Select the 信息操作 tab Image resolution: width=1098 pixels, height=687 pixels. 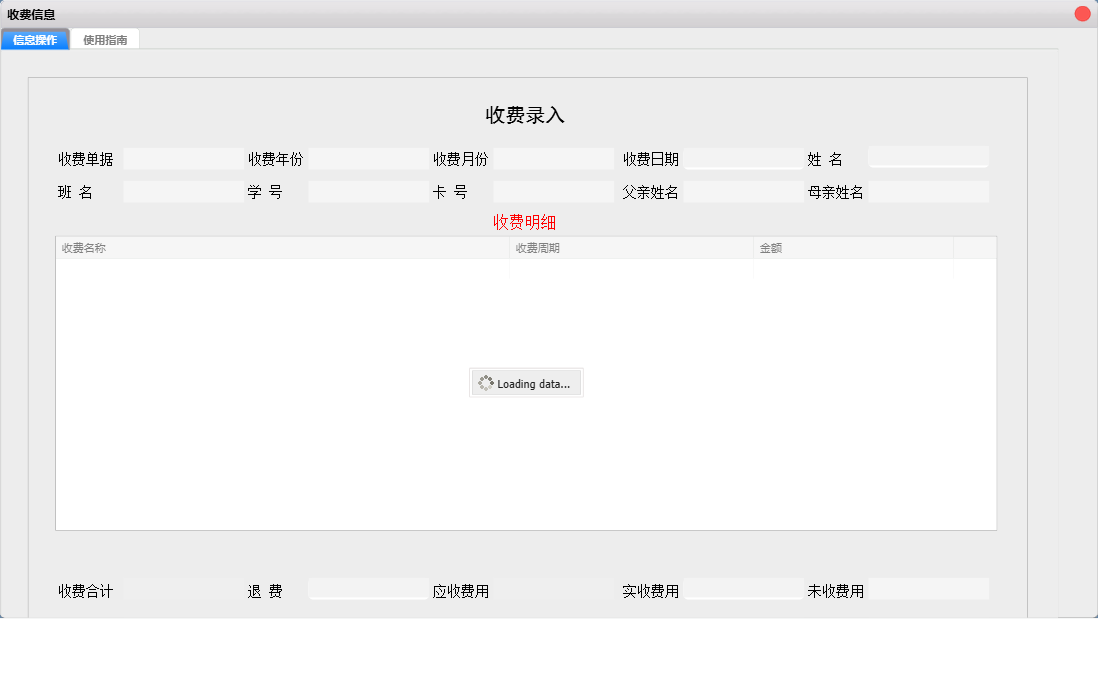37,39
